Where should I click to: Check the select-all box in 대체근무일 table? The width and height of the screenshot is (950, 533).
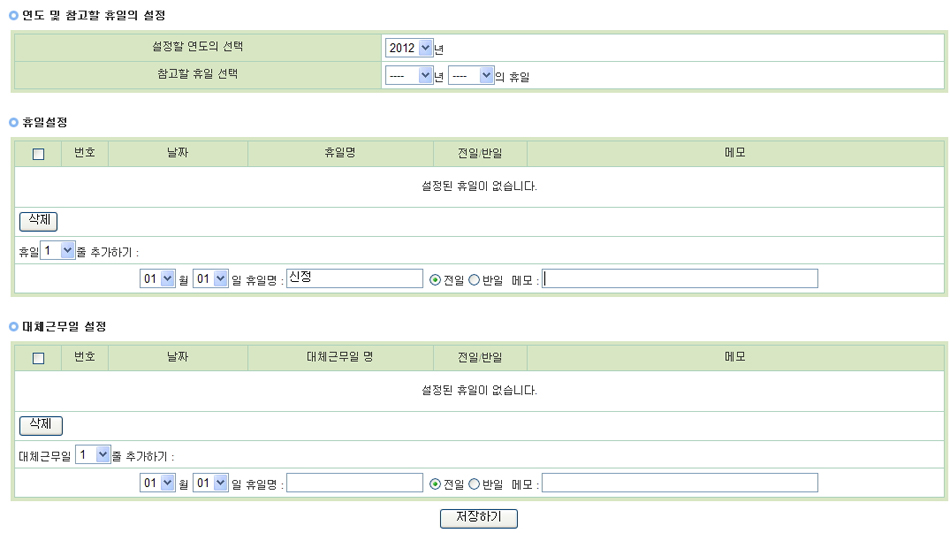[x=39, y=358]
